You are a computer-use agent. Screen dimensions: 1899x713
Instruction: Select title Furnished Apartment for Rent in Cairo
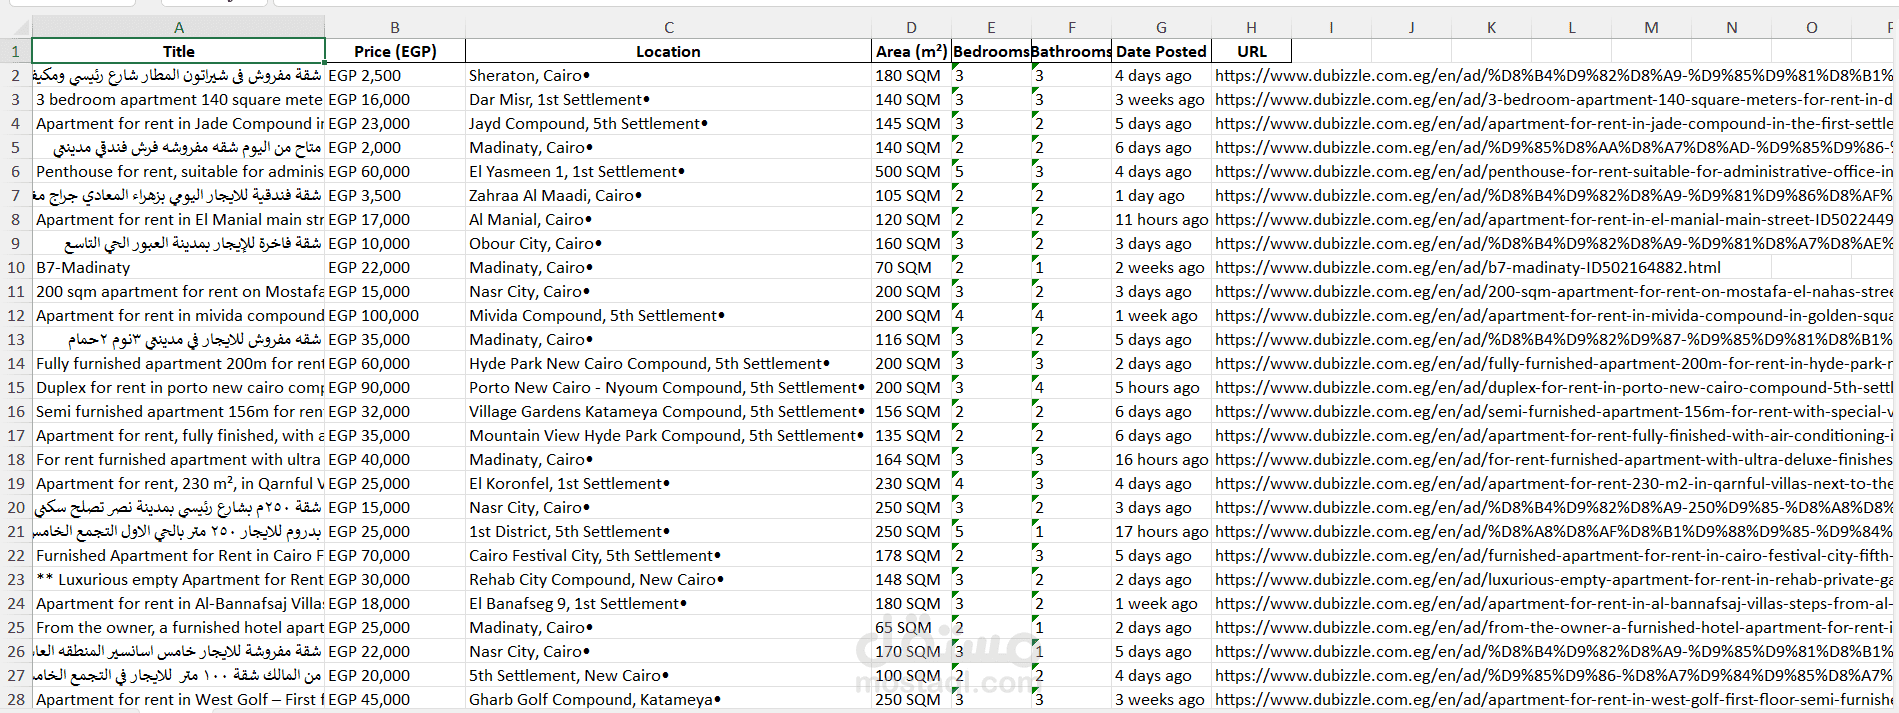pyautogui.click(x=178, y=555)
